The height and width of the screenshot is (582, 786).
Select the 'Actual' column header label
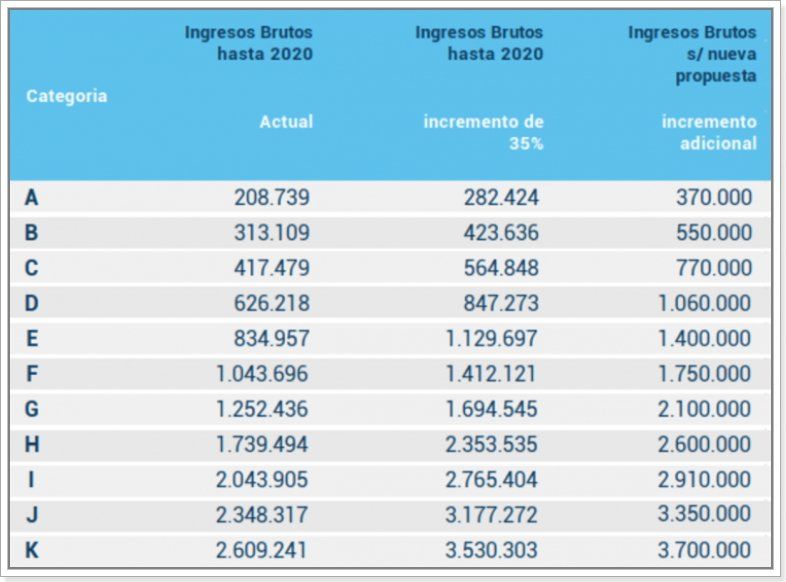(x=286, y=122)
